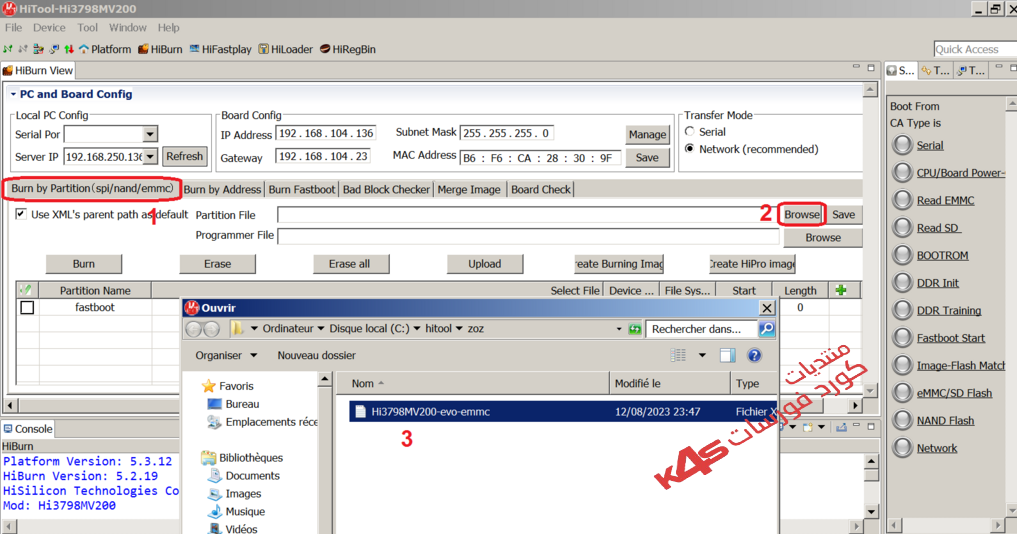This screenshot has width=1017, height=534.
Task: Switch to Burn Fastboot tab
Action: 302,189
